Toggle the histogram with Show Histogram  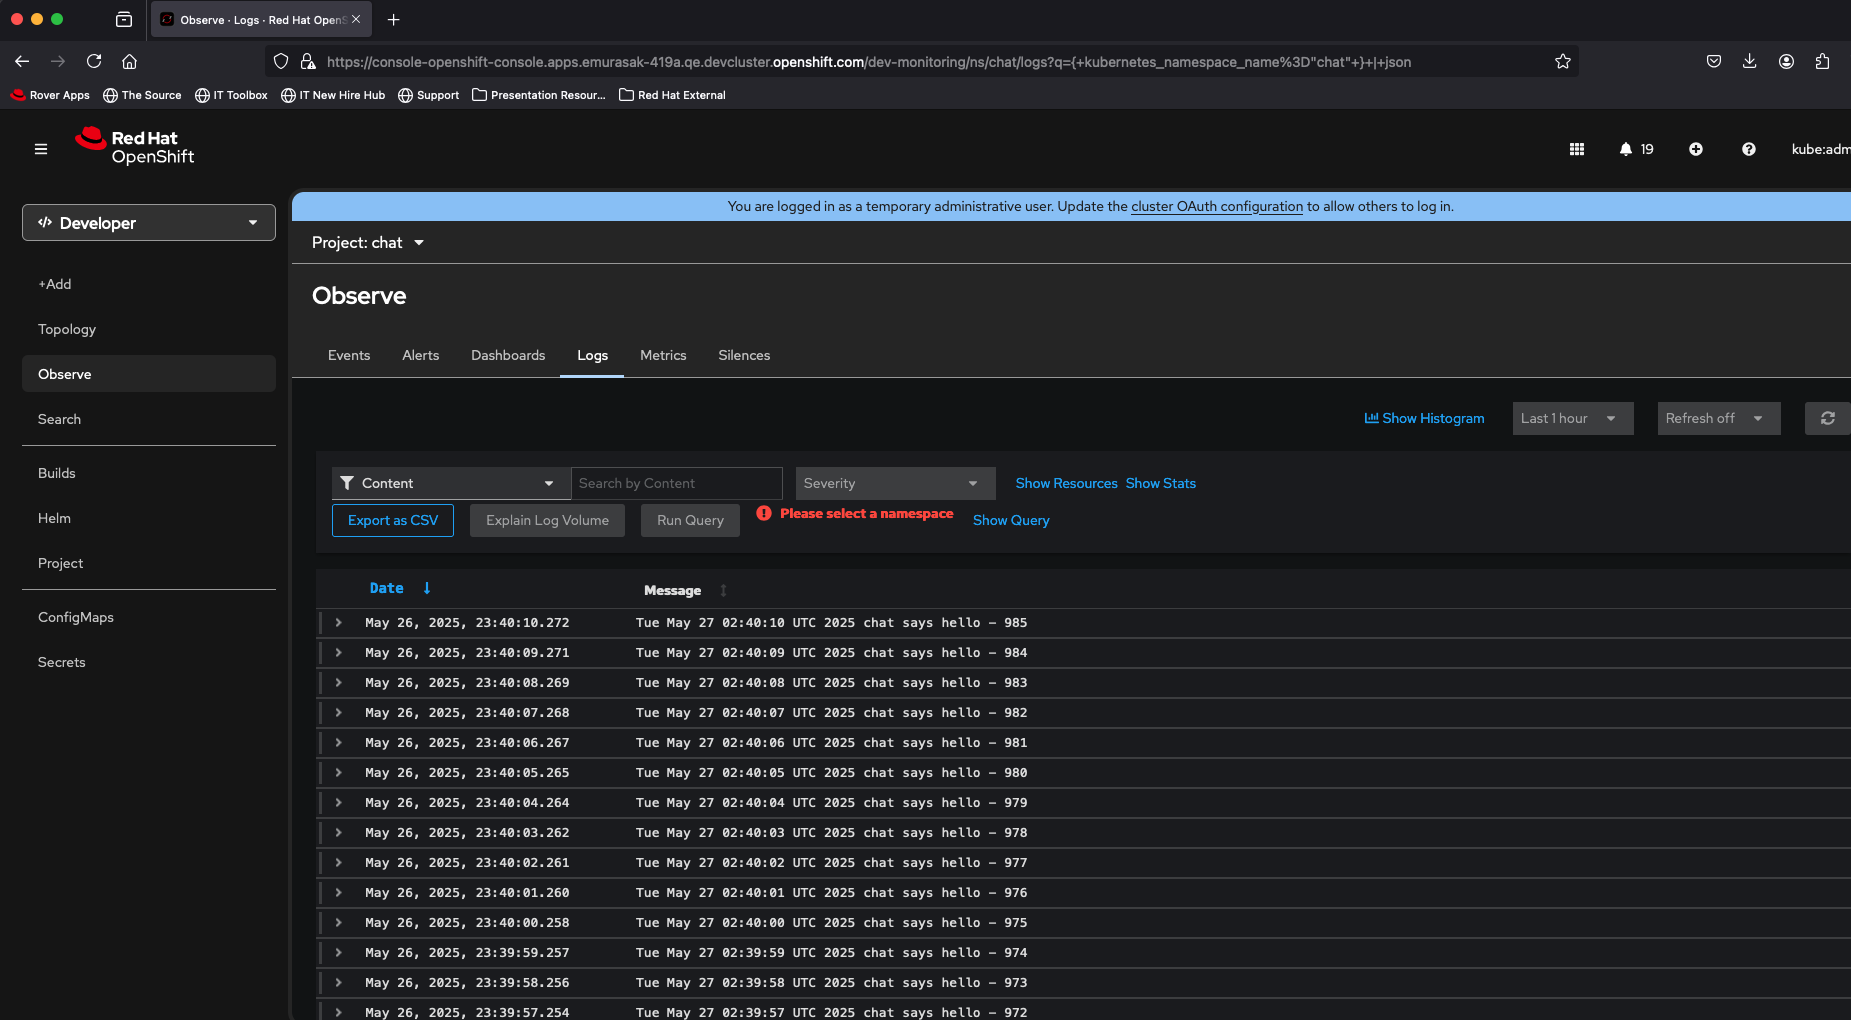click(x=1424, y=418)
